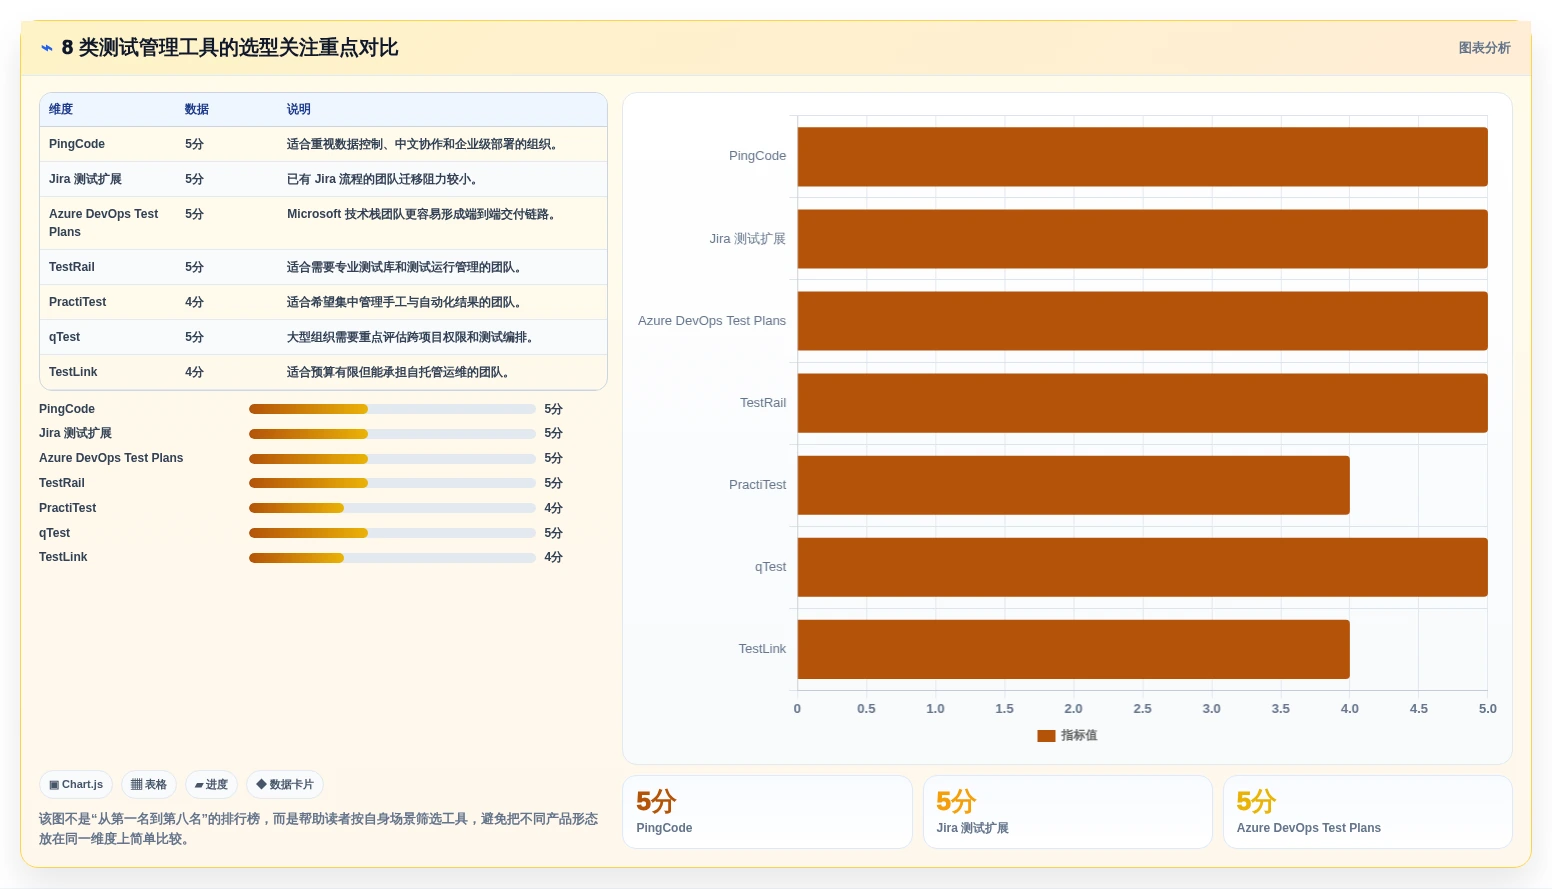
Task: Click the 5.0 x-axis tick label
Action: pos(1488,709)
